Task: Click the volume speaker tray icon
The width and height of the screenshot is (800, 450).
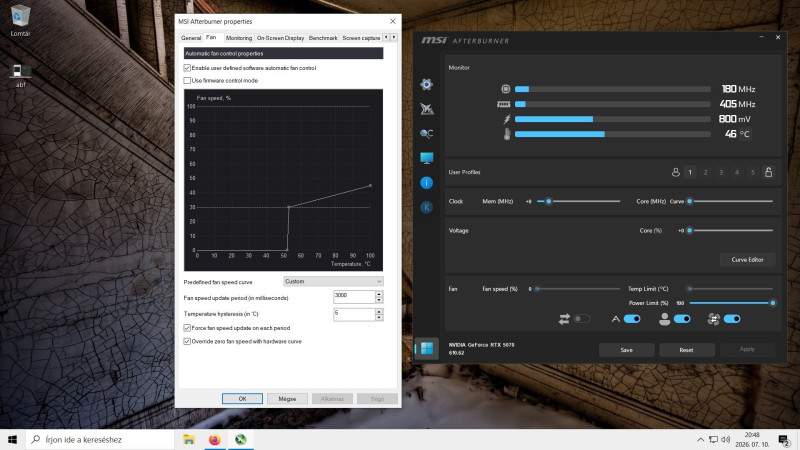Action: point(726,439)
